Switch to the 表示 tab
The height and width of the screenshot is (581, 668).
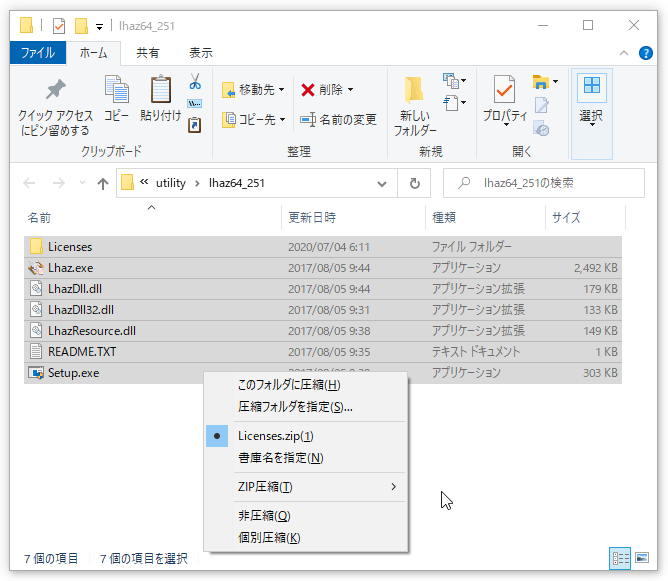pos(201,53)
